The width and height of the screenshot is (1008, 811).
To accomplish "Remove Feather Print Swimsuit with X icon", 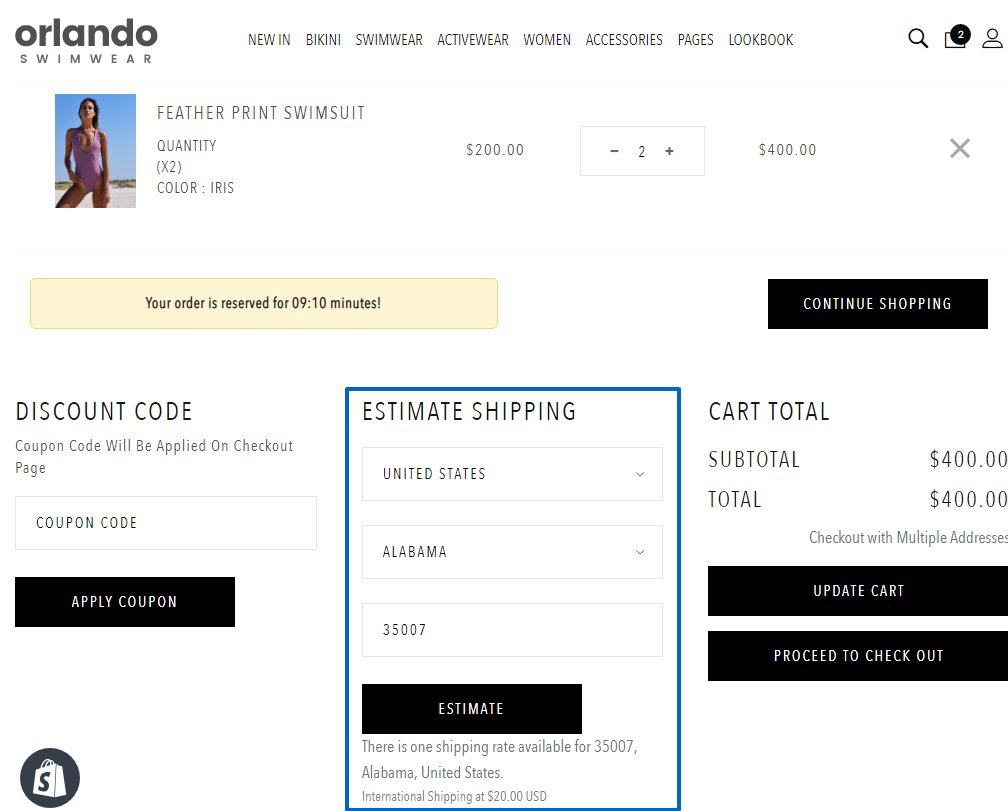I will 960,148.
